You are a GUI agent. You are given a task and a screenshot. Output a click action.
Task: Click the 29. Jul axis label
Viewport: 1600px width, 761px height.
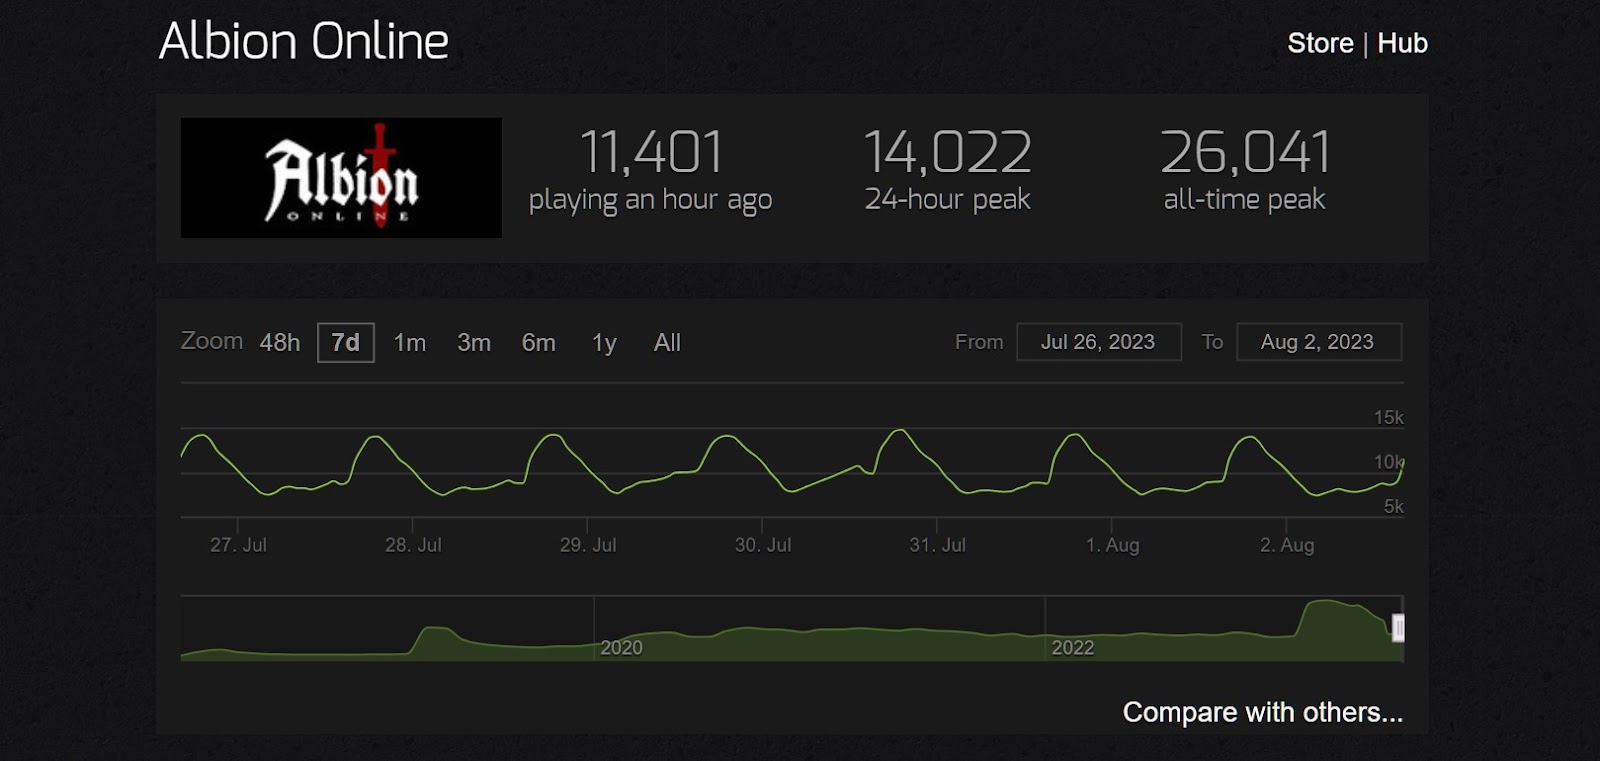click(588, 545)
